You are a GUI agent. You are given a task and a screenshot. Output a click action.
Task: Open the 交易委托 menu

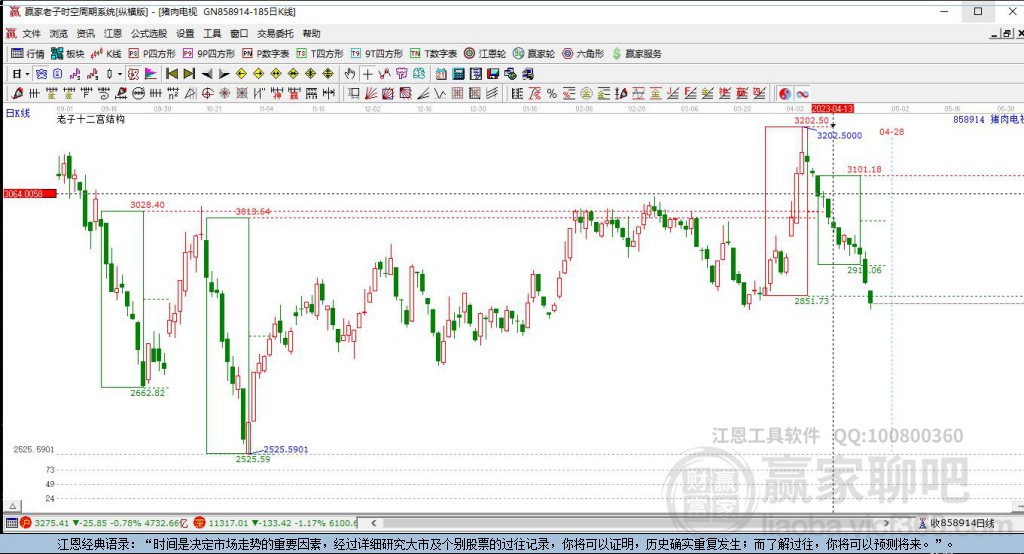(x=275, y=33)
